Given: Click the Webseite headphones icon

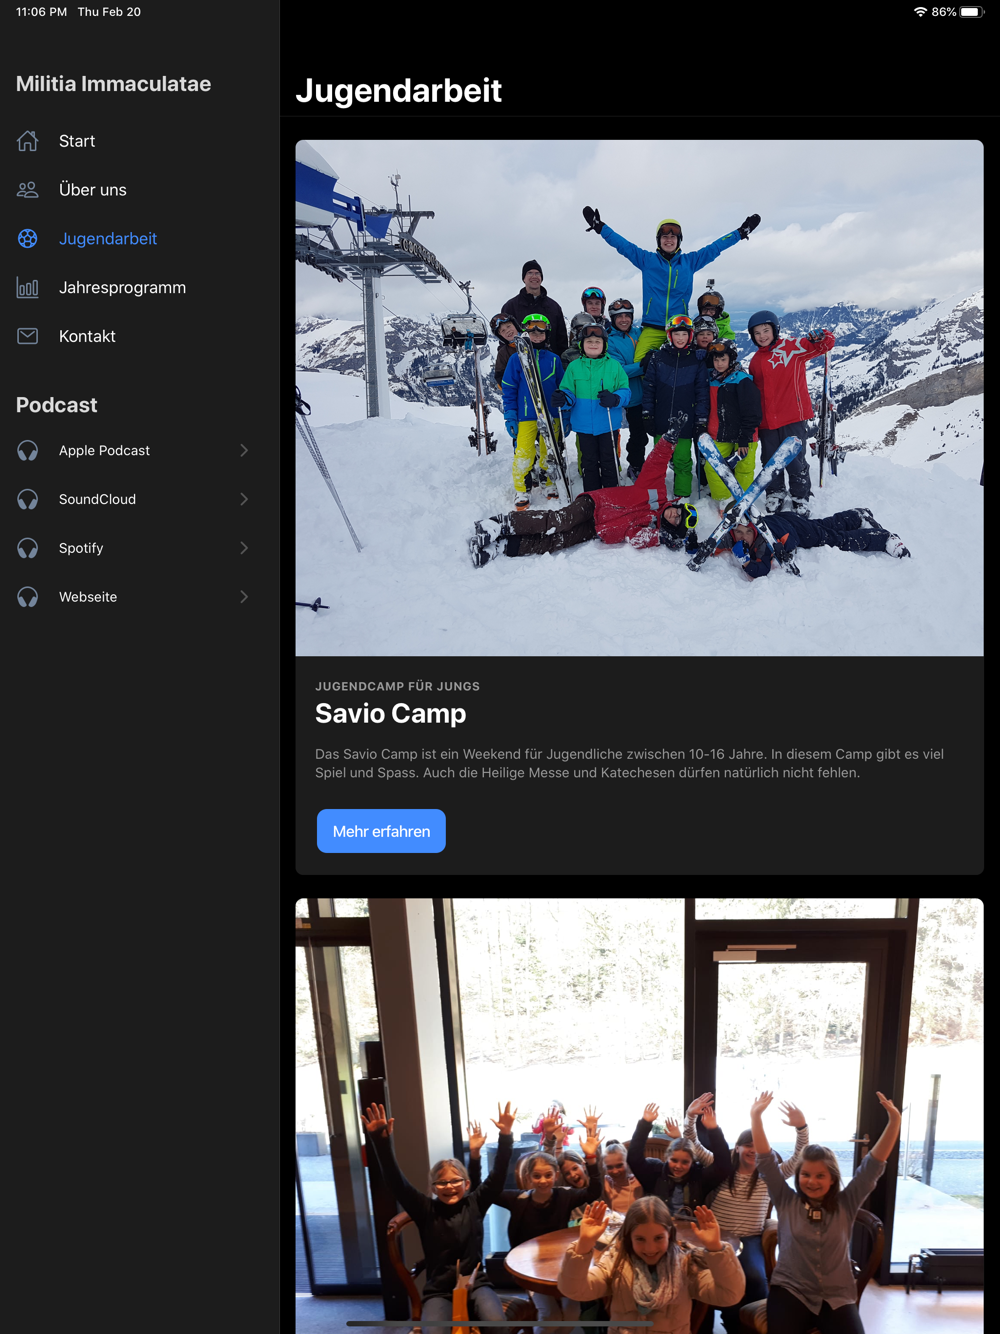Looking at the screenshot, I should coord(28,598).
